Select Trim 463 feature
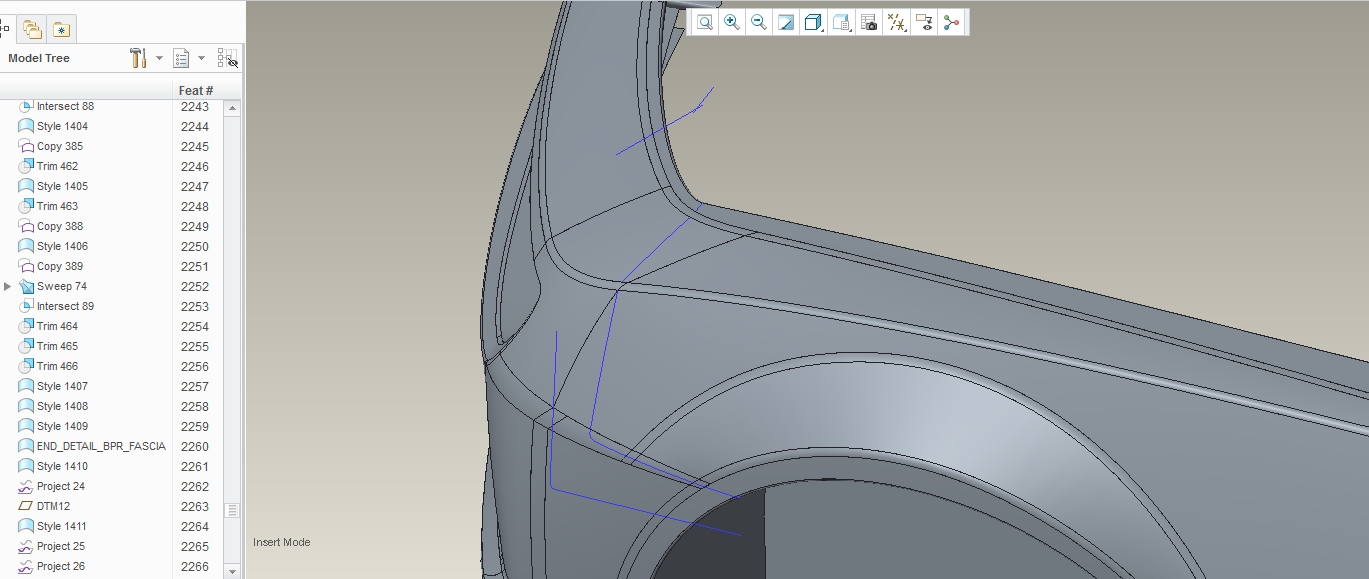This screenshot has width=1369, height=579. coord(57,206)
